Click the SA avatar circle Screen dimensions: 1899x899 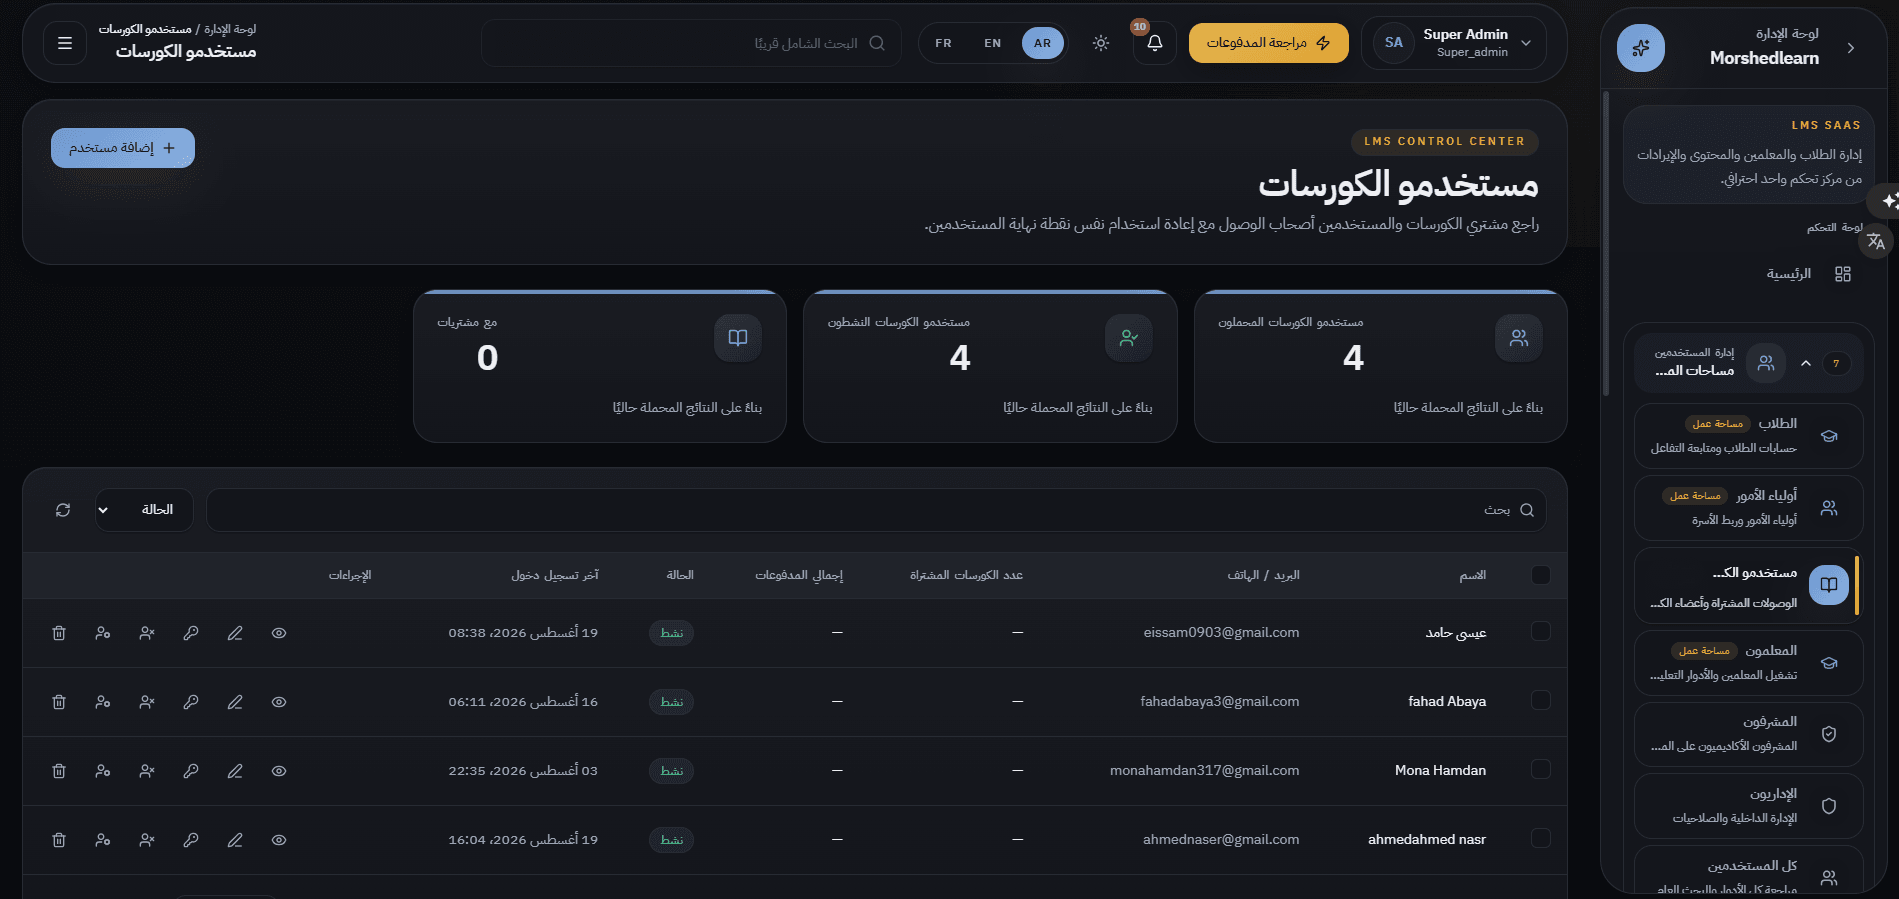tap(1394, 43)
